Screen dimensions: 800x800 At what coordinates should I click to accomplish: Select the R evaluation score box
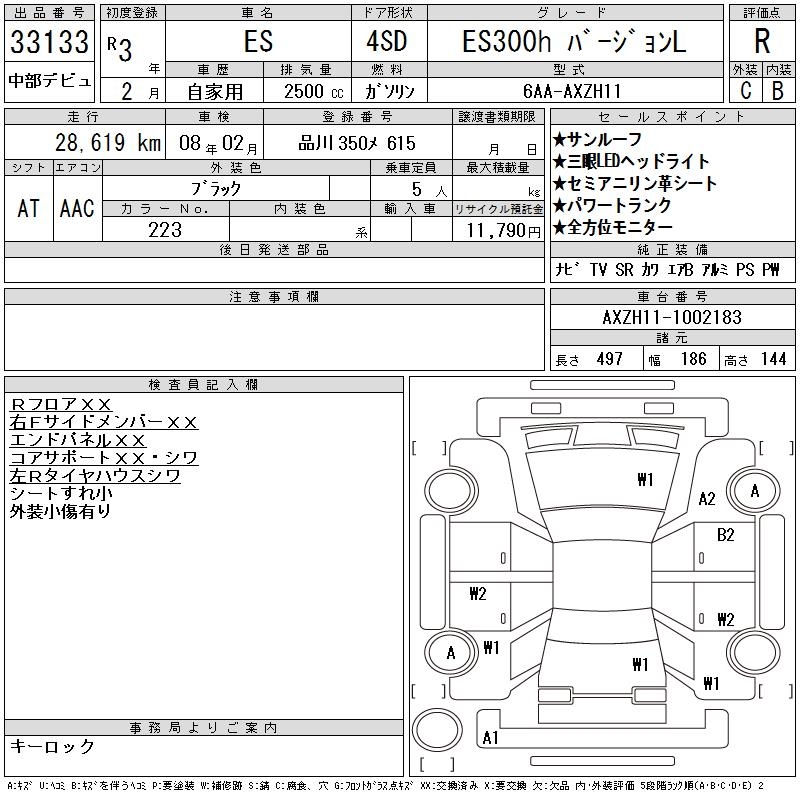pos(762,42)
